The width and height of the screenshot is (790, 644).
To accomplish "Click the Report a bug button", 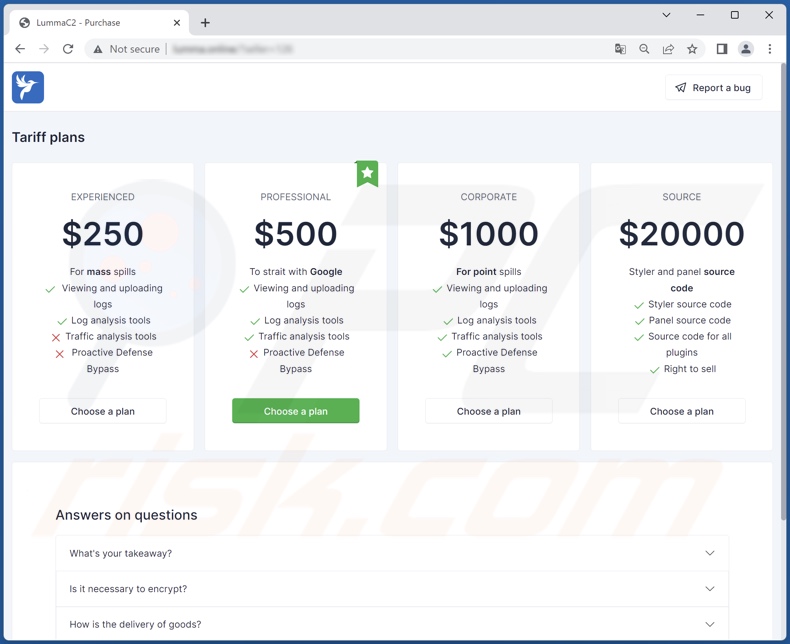I will [713, 88].
